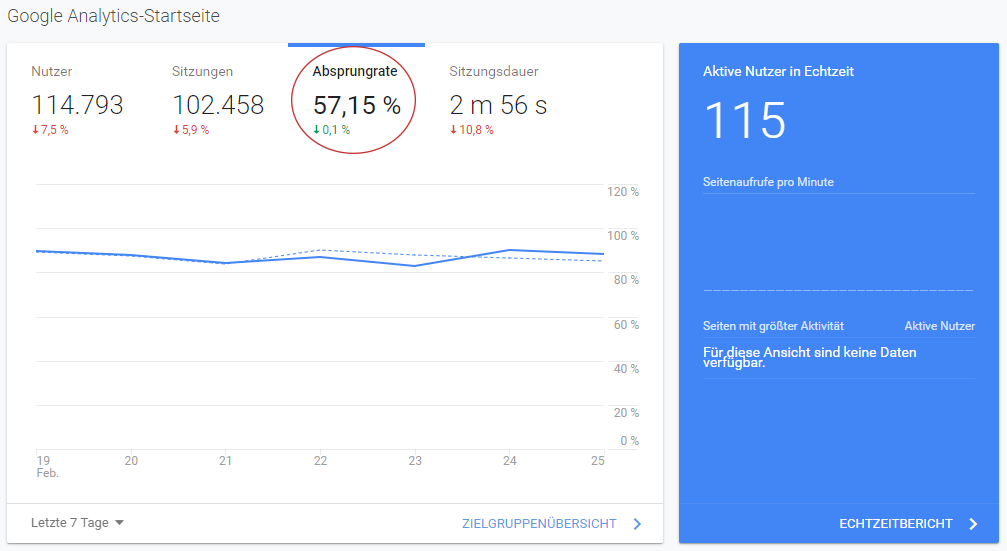Screen dimensions: 1007x551
Task: Open the Letzte 7 Tage dropdown
Action: click(77, 523)
